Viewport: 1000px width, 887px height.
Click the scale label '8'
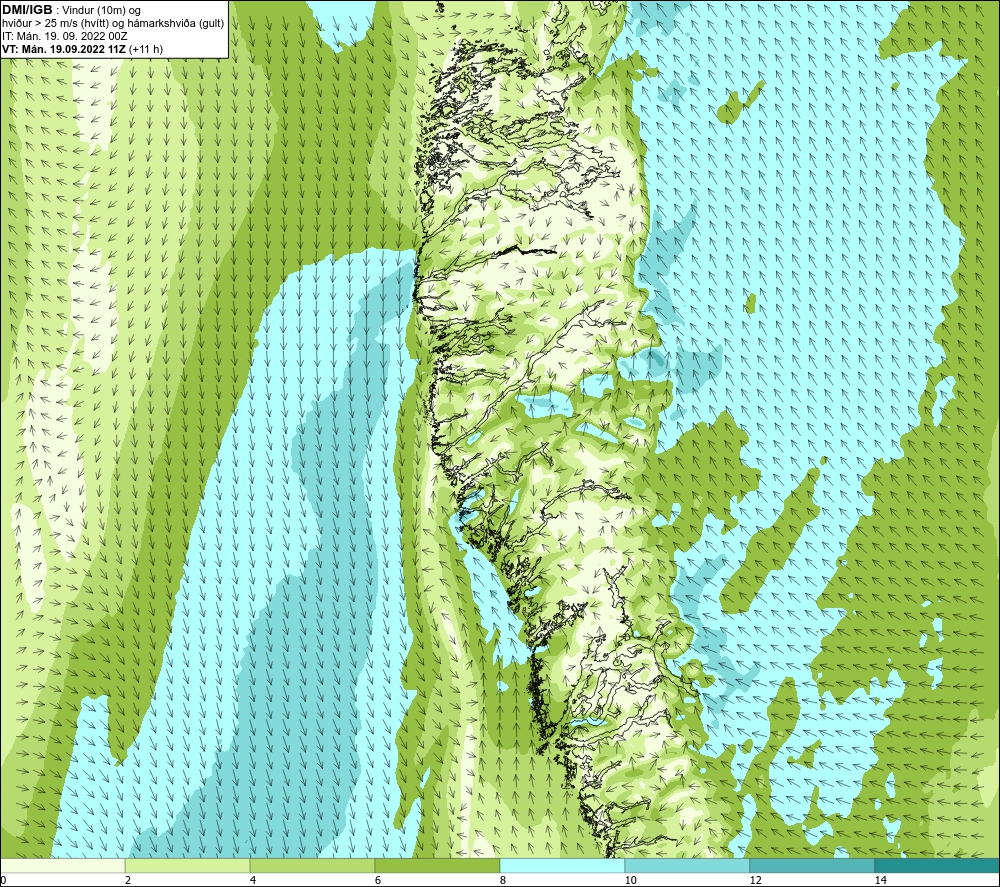pyautogui.click(x=503, y=880)
